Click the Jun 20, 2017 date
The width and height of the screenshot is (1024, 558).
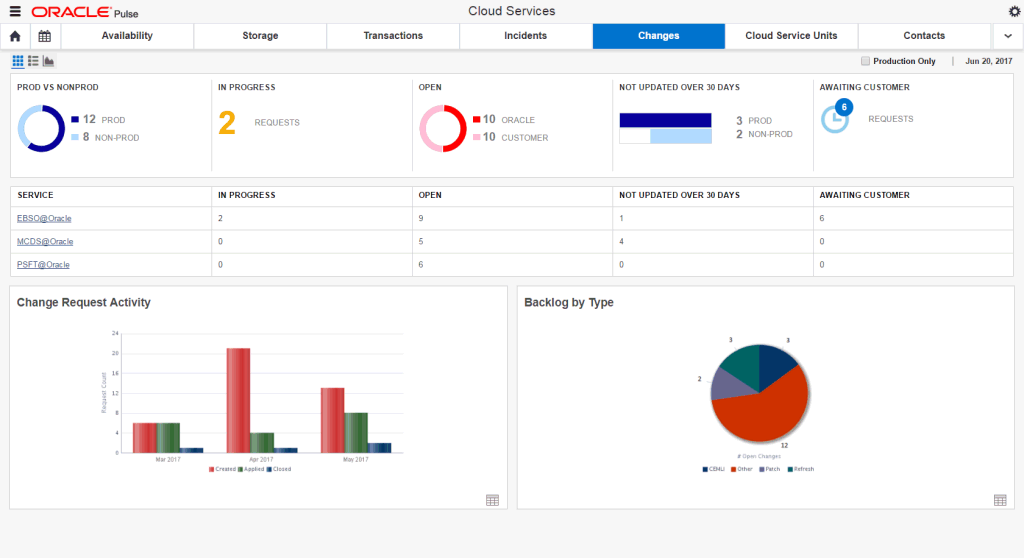(989, 61)
